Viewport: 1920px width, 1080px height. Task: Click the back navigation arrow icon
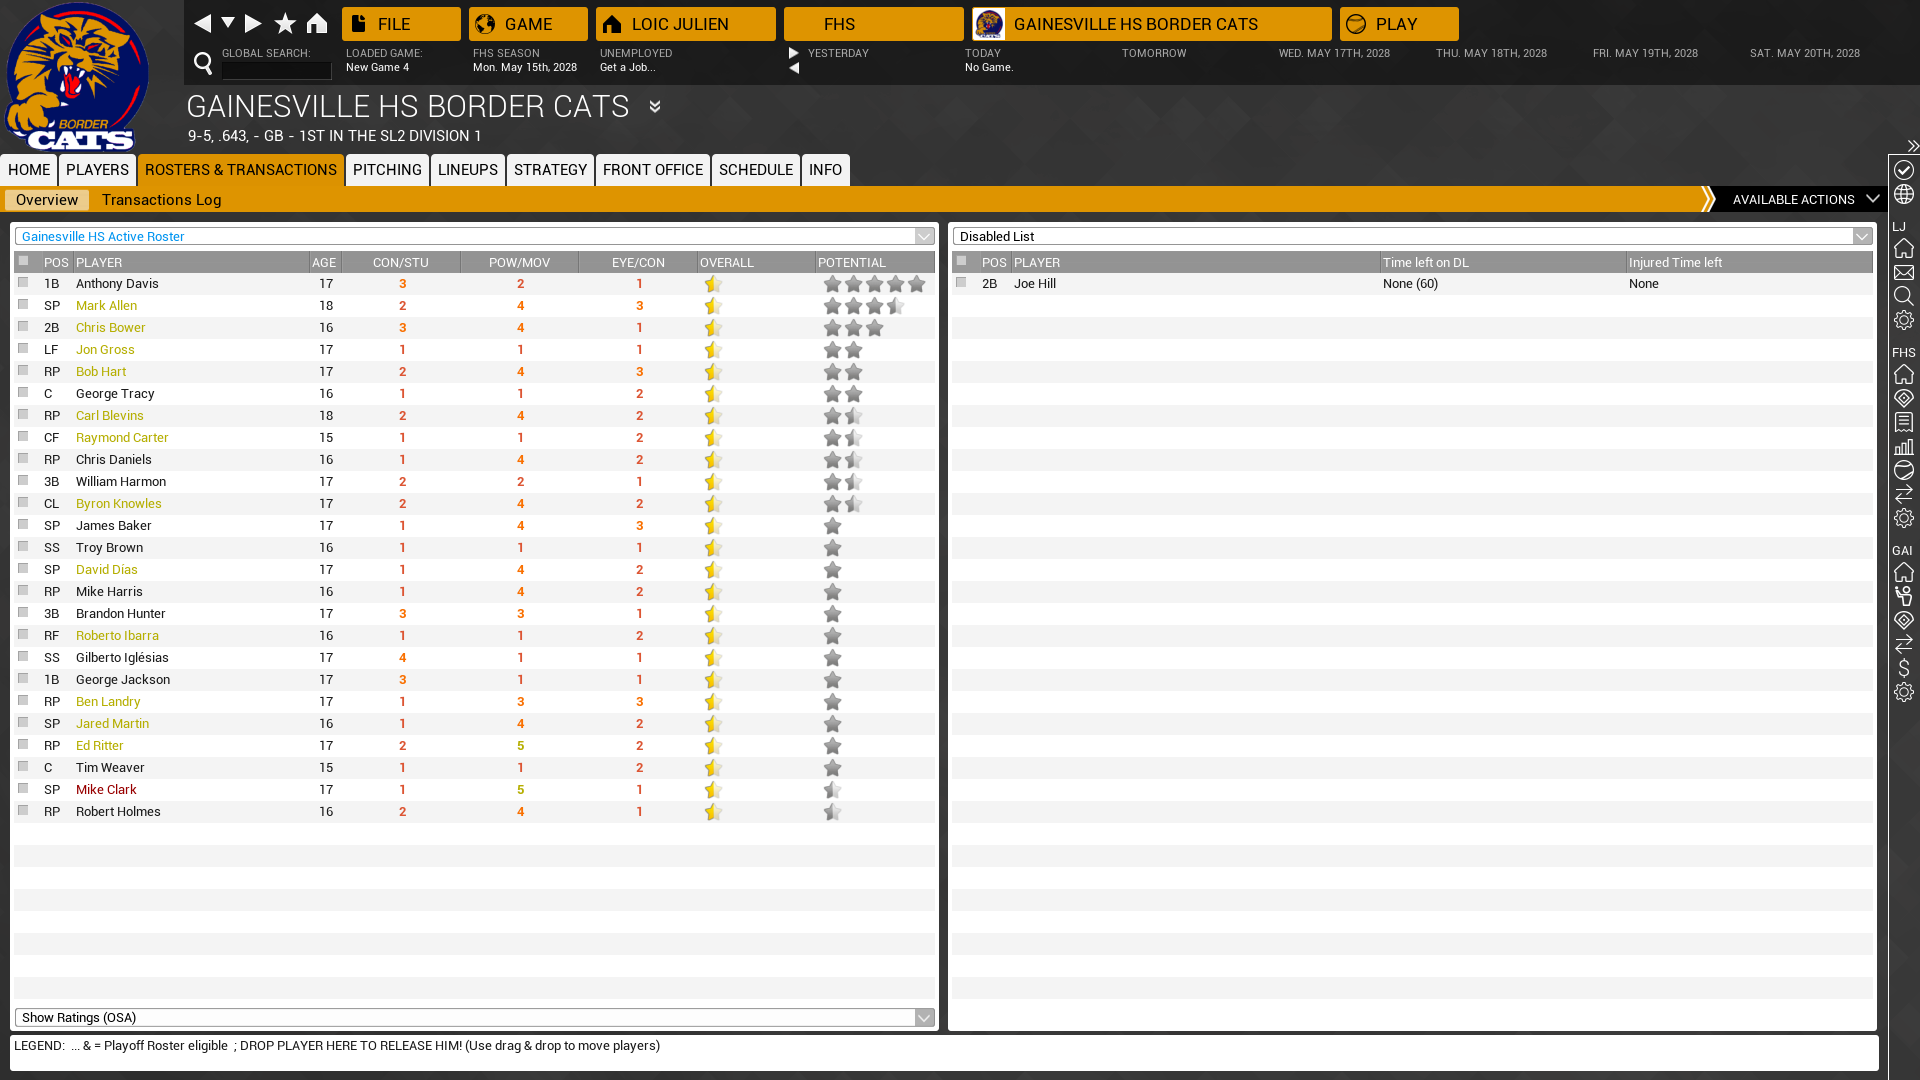202,23
